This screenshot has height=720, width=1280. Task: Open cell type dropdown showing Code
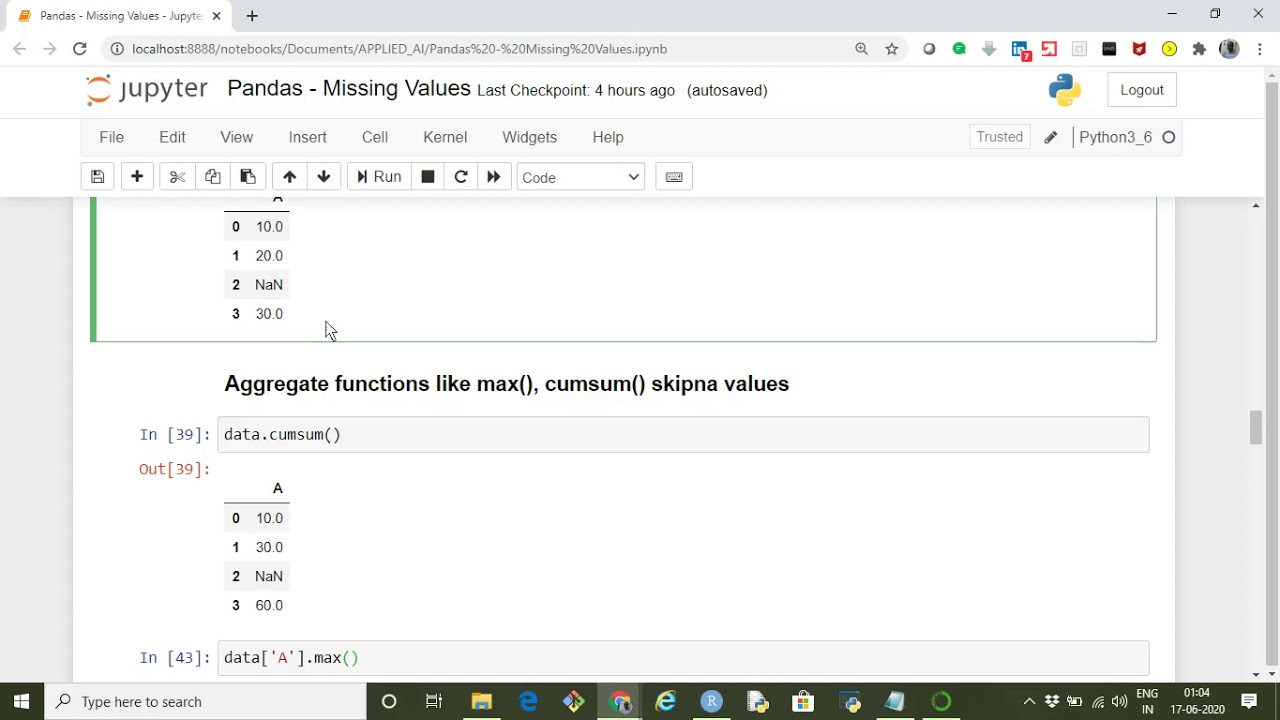click(x=581, y=177)
